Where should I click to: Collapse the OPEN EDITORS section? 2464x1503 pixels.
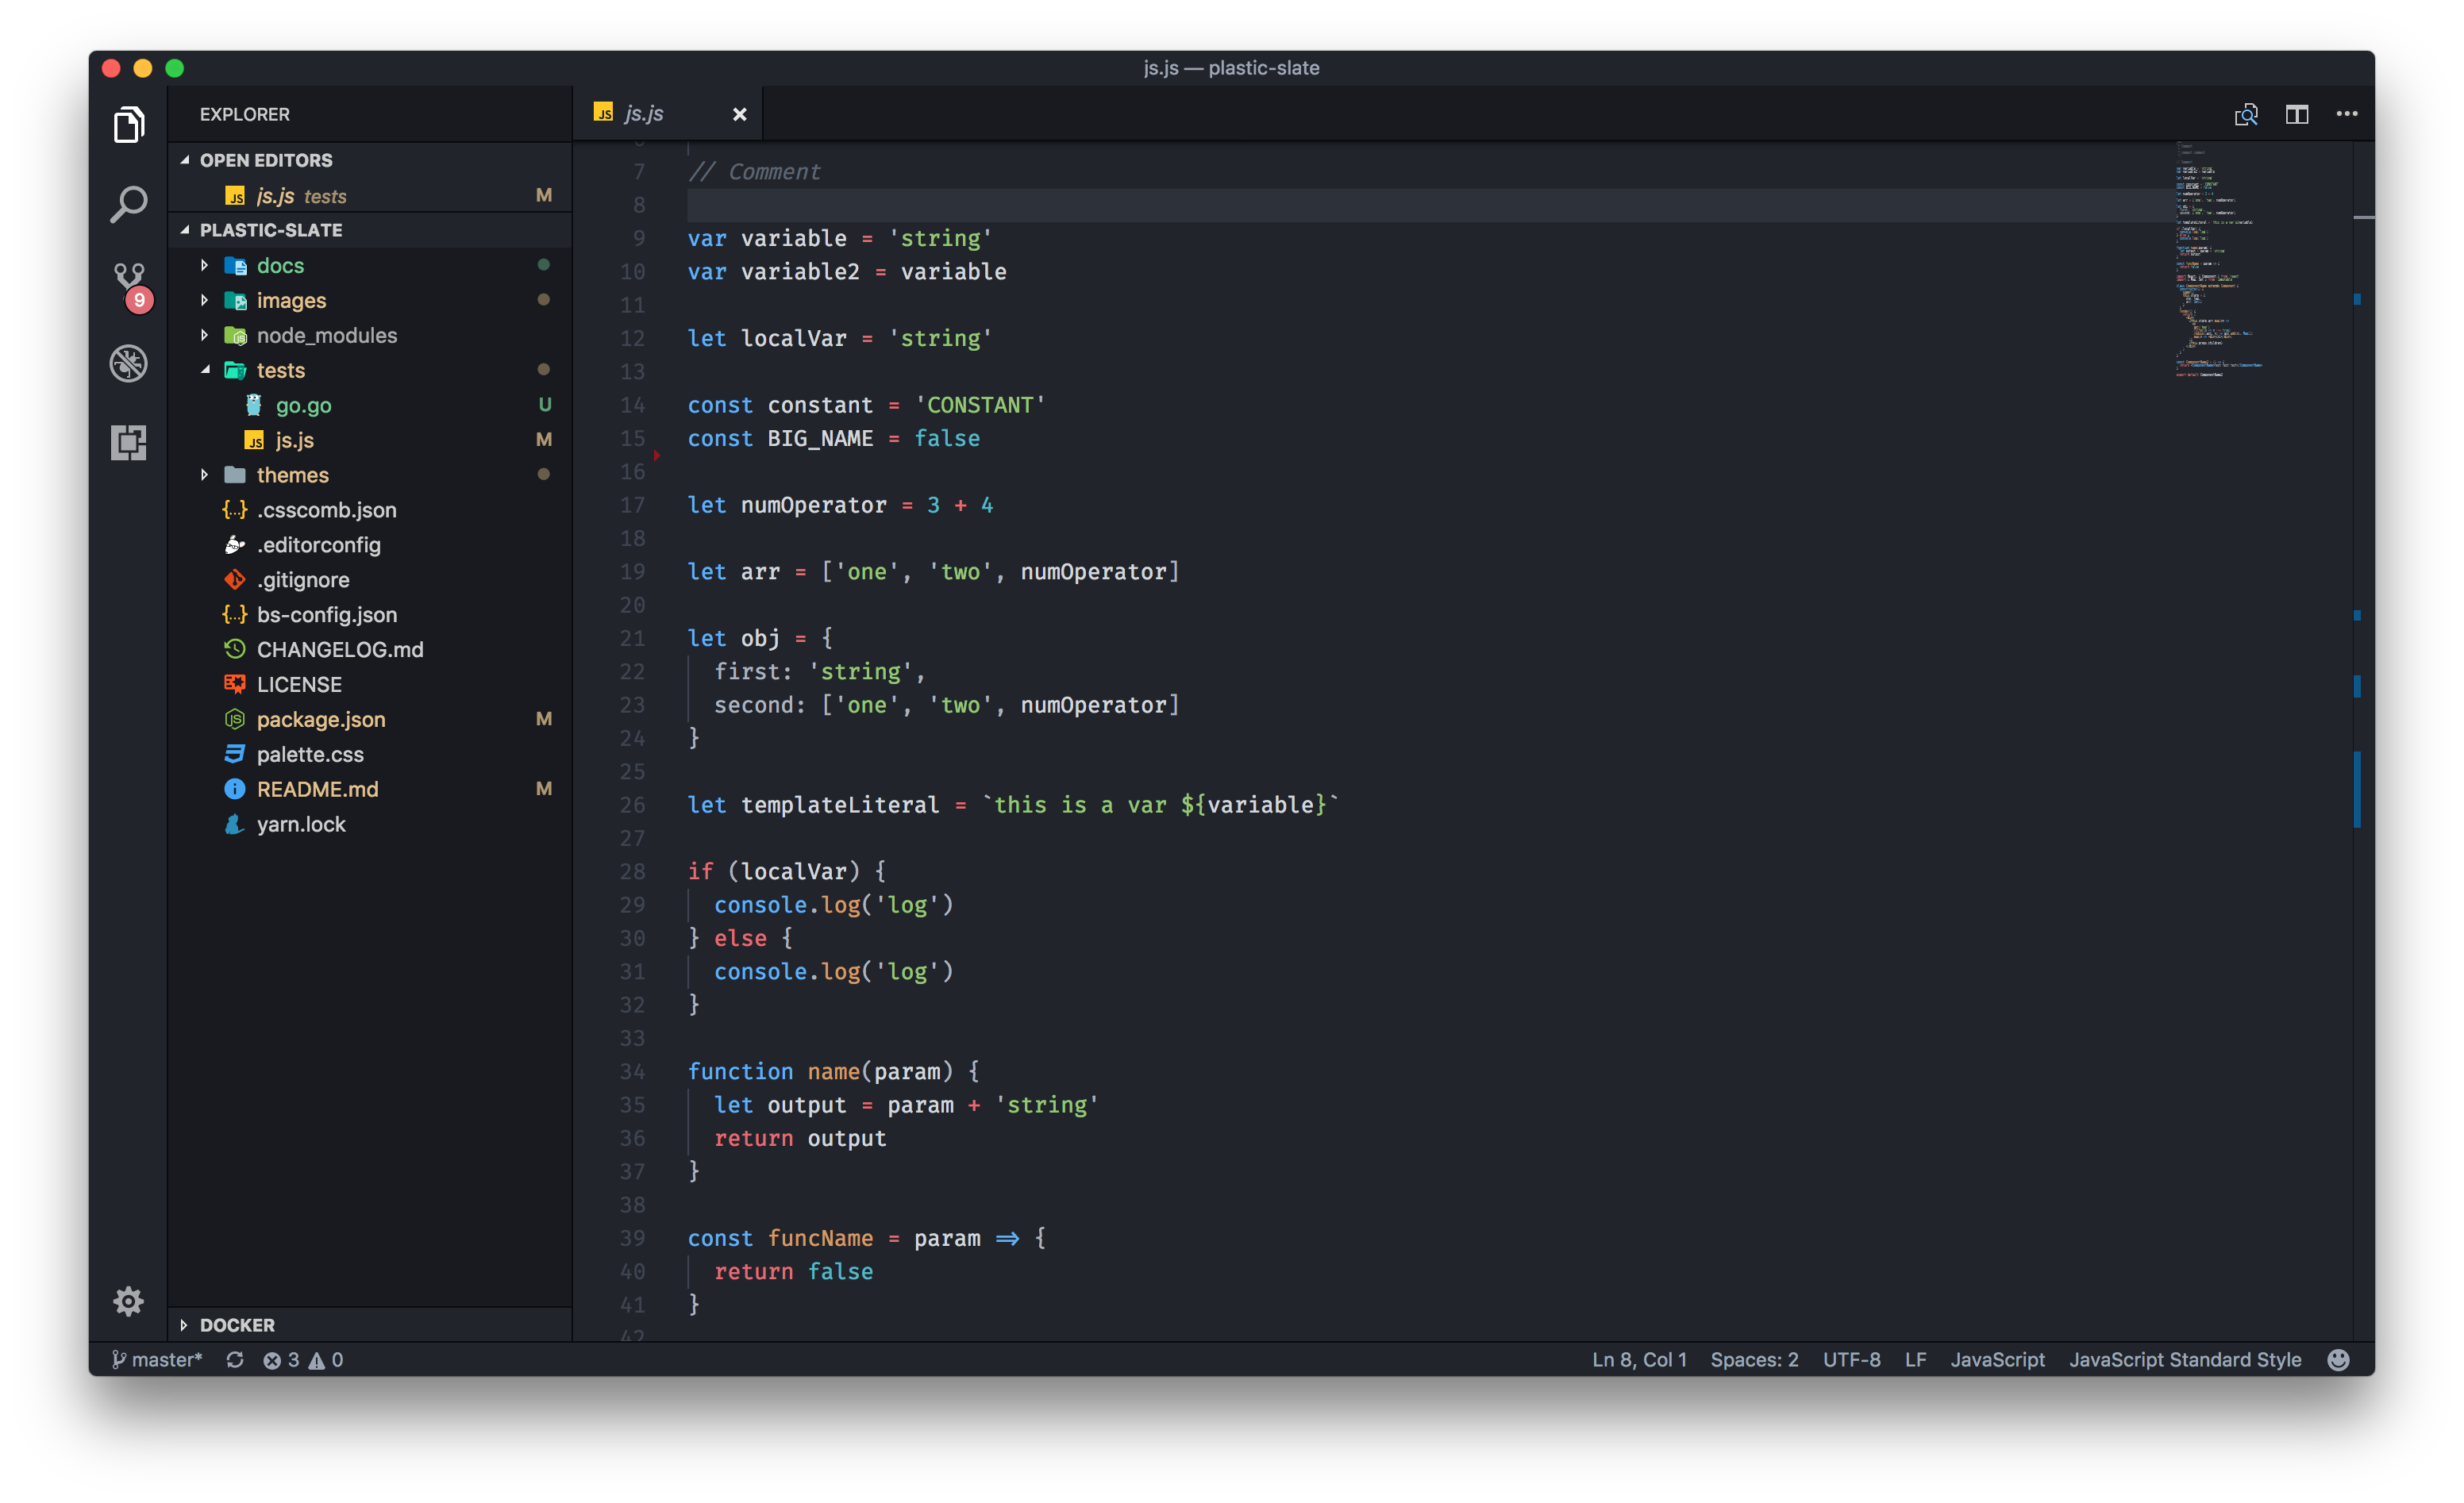coord(265,160)
